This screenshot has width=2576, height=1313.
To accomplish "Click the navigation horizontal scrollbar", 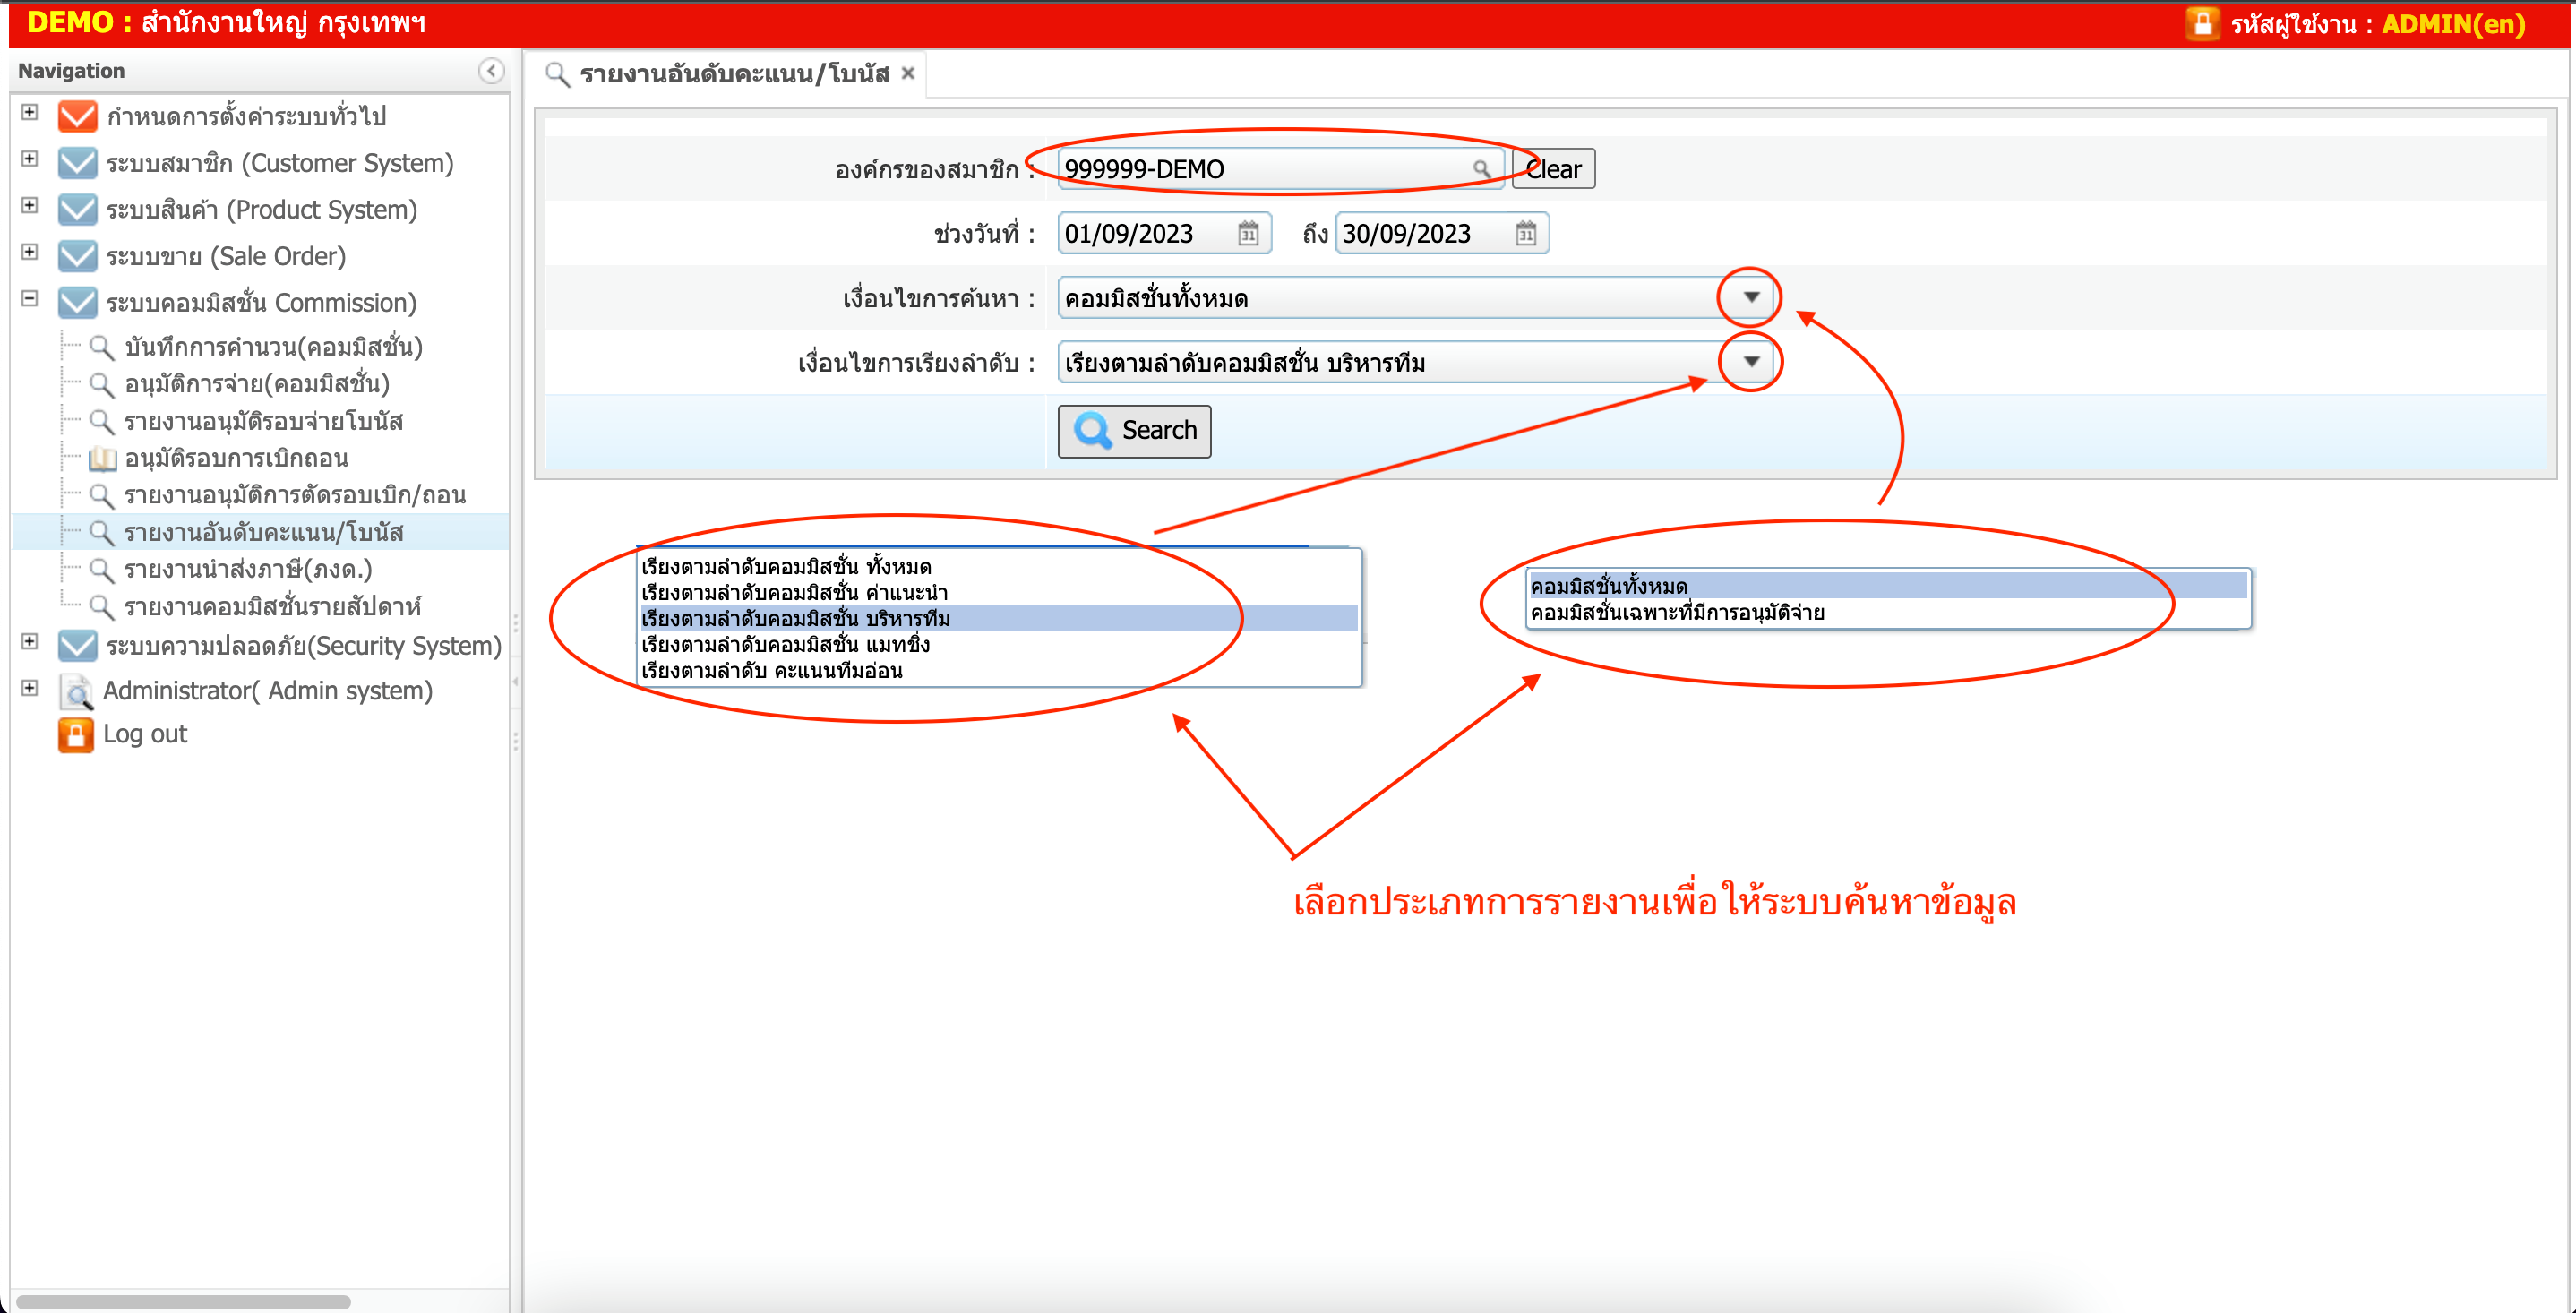I will coord(183,1302).
